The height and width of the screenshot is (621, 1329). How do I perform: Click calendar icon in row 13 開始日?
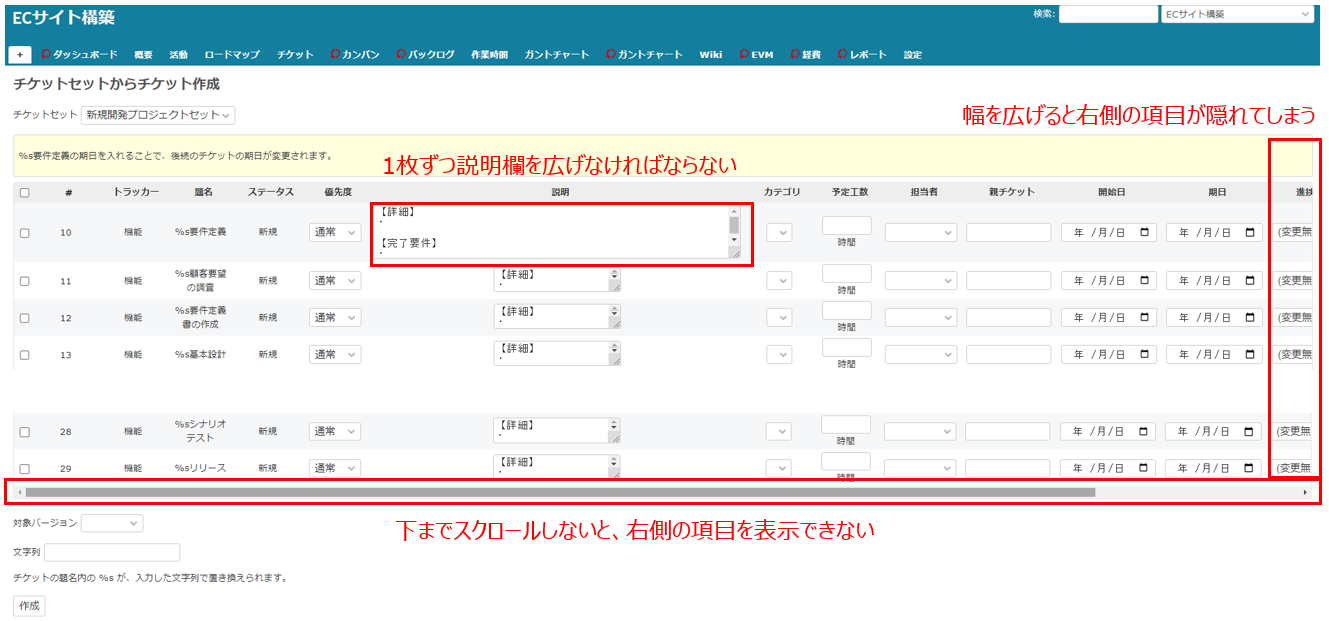pyautogui.click(x=1144, y=355)
